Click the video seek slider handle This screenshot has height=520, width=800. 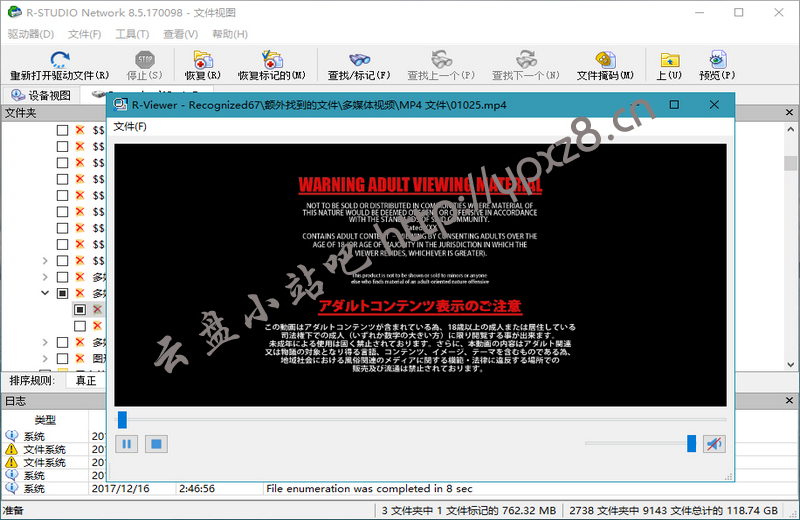click(122, 420)
